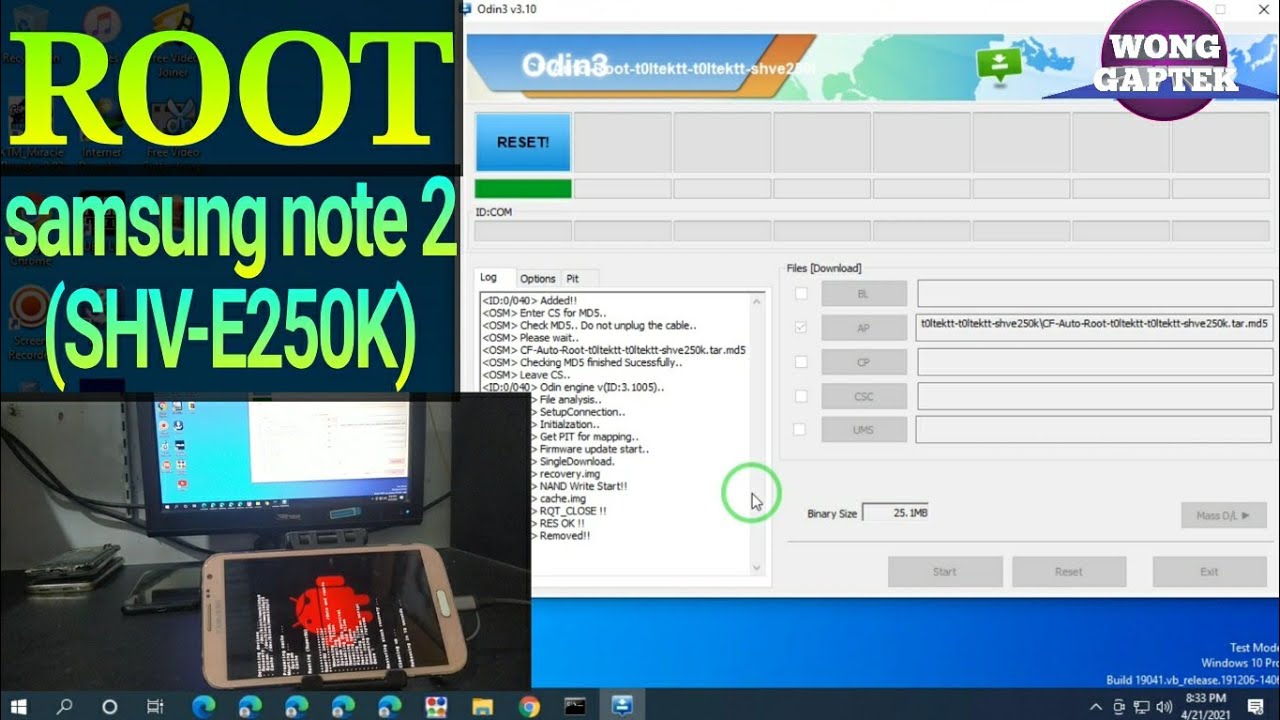Click log line 'RQT_CLOSE !!'
The width and height of the screenshot is (1280, 720).
click(573, 511)
